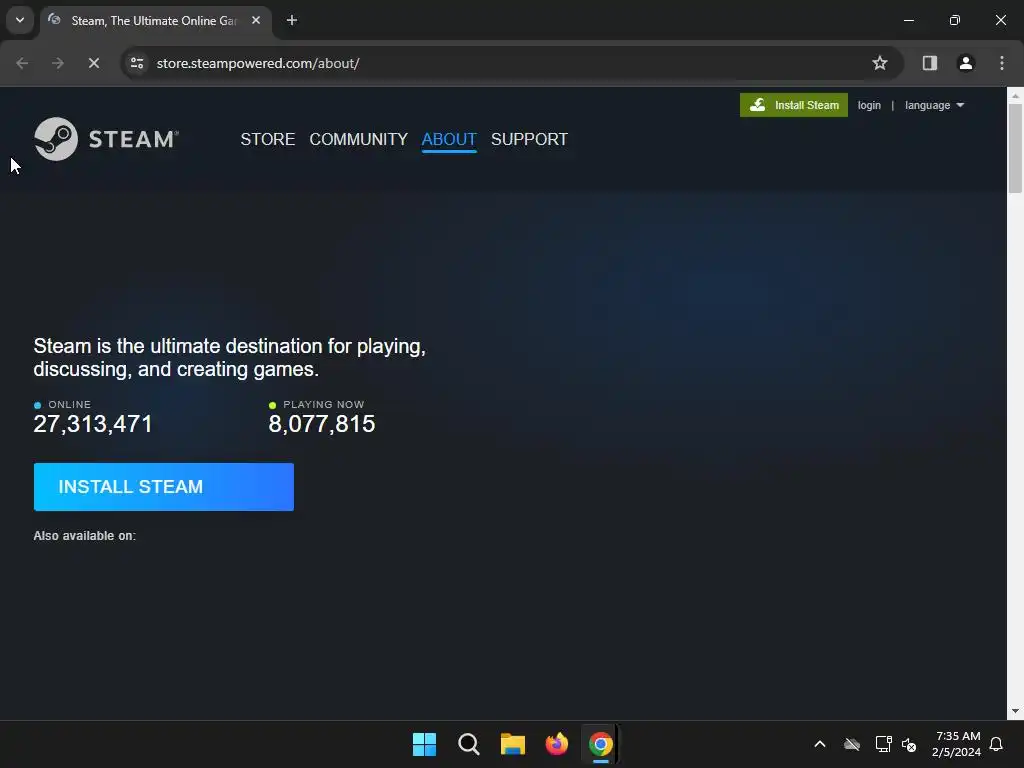Image resolution: width=1024 pixels, height=768 pixels.
Task: Close the Steam browser tab
Action: pos(256,20)
